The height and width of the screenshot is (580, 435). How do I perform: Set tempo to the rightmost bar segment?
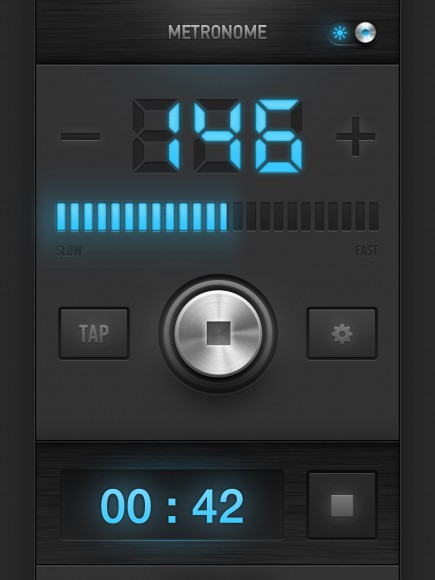pyautogui.click(x=374, y=217)
